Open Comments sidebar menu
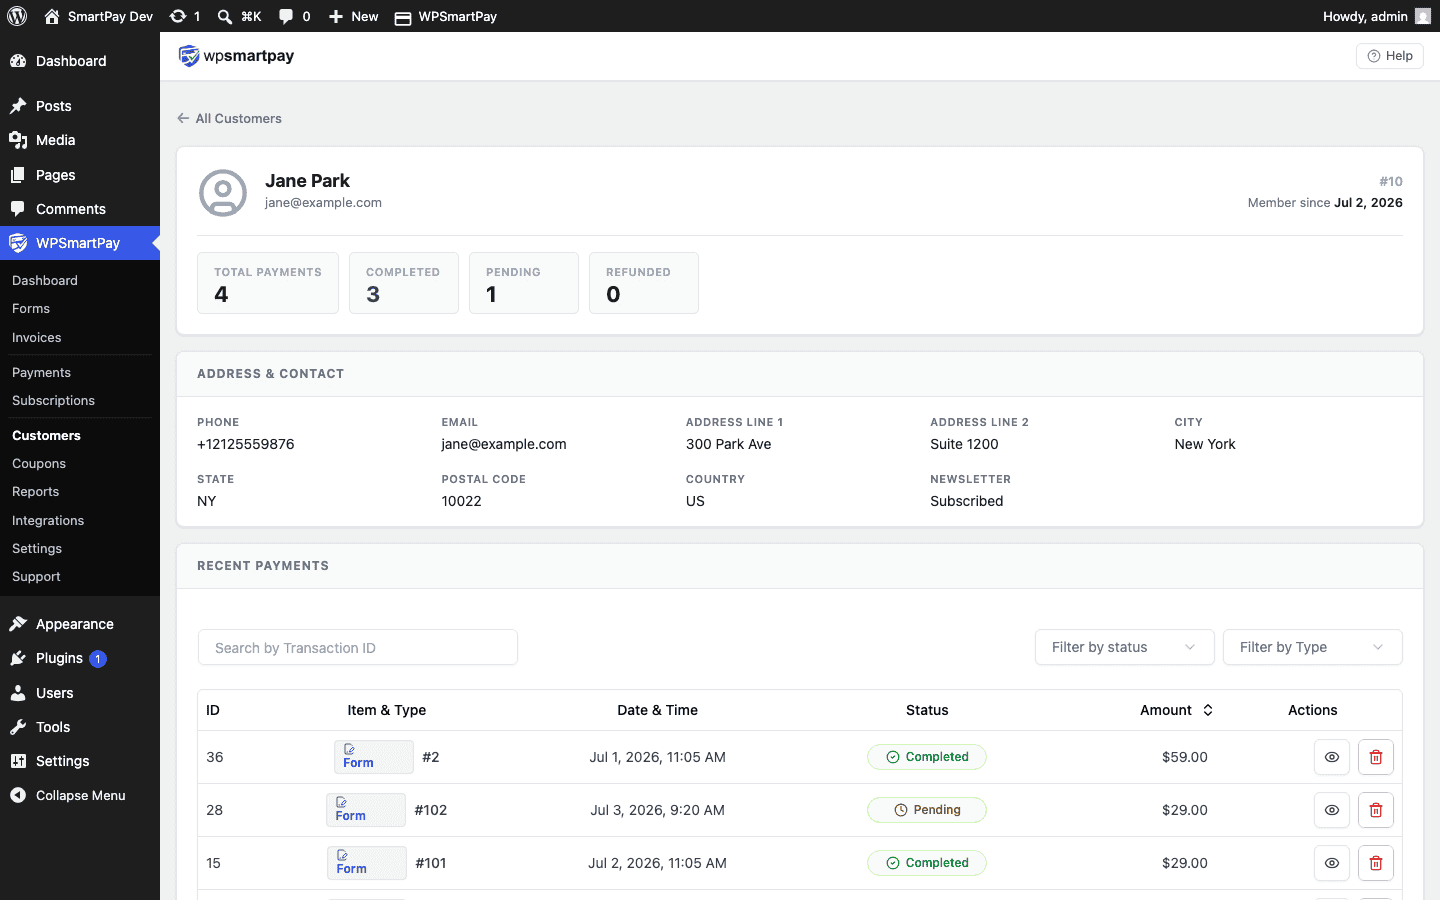1440x900 pixels. tap(80, 209)
